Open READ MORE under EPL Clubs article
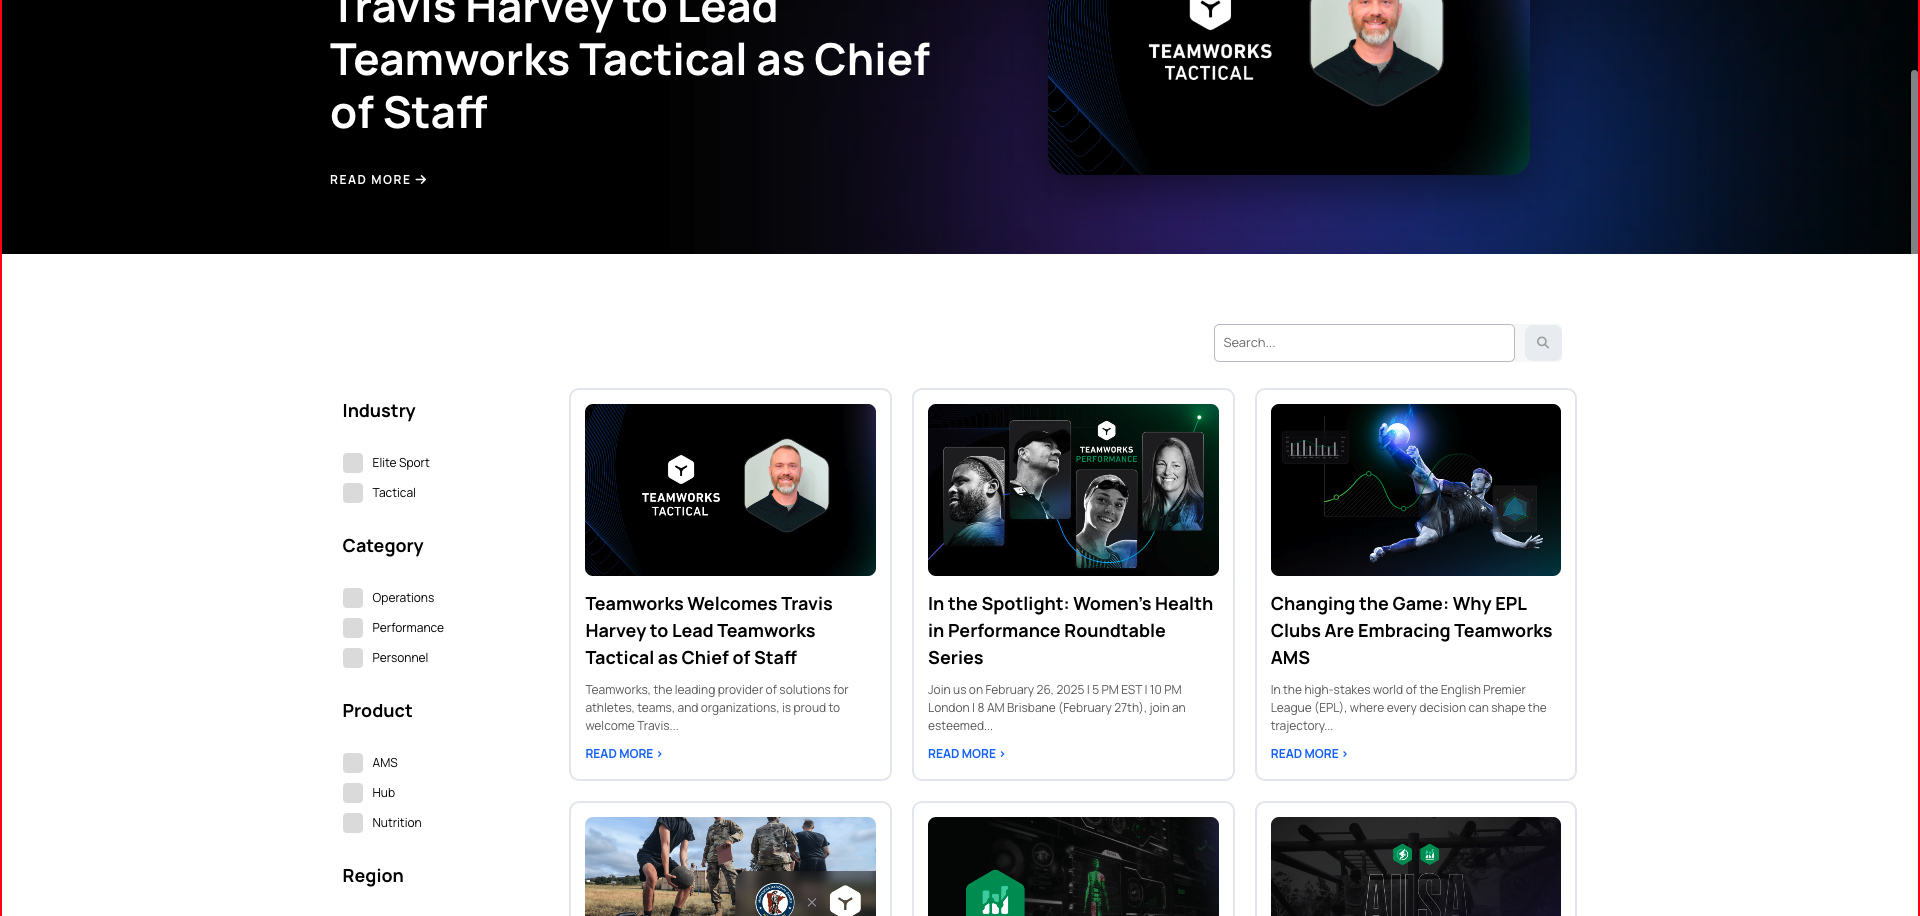1920x916 pixels. pyautogui.click(x=1308, y=754)
